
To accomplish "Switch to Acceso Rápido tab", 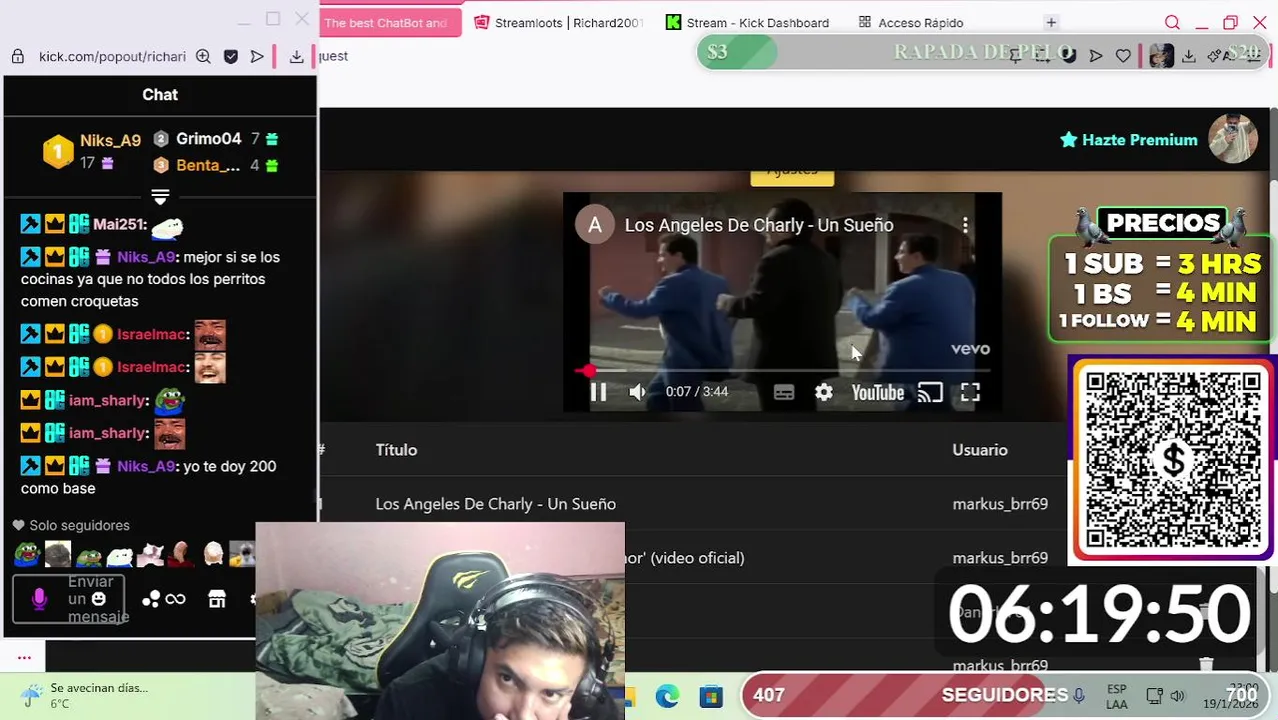I will [x=910, y=22].
